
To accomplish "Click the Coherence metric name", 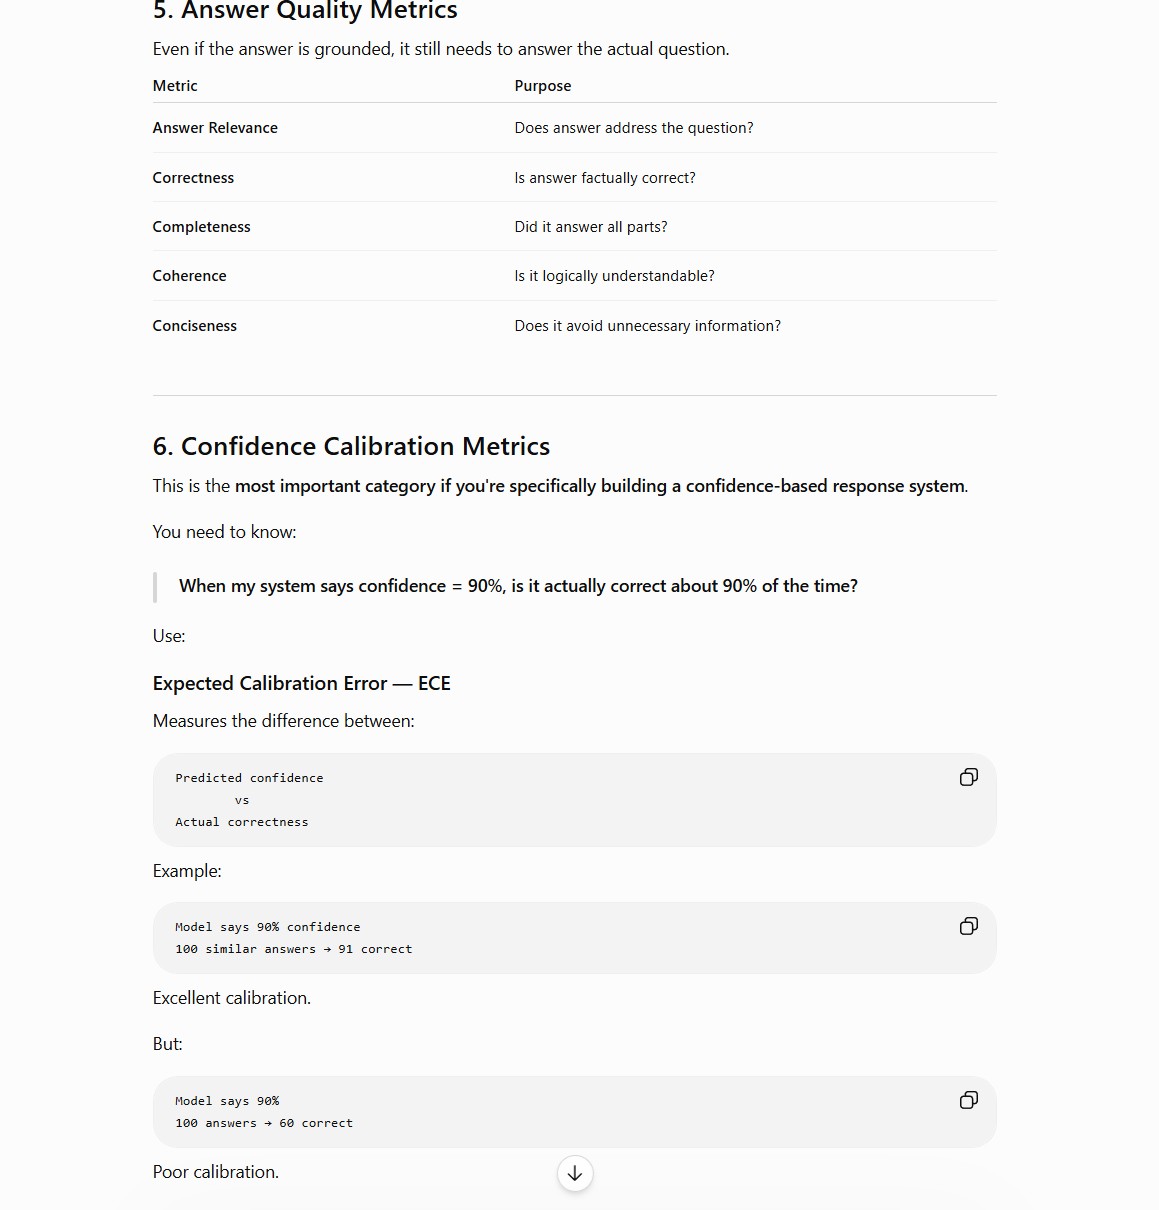I will (x=189, y=276).
